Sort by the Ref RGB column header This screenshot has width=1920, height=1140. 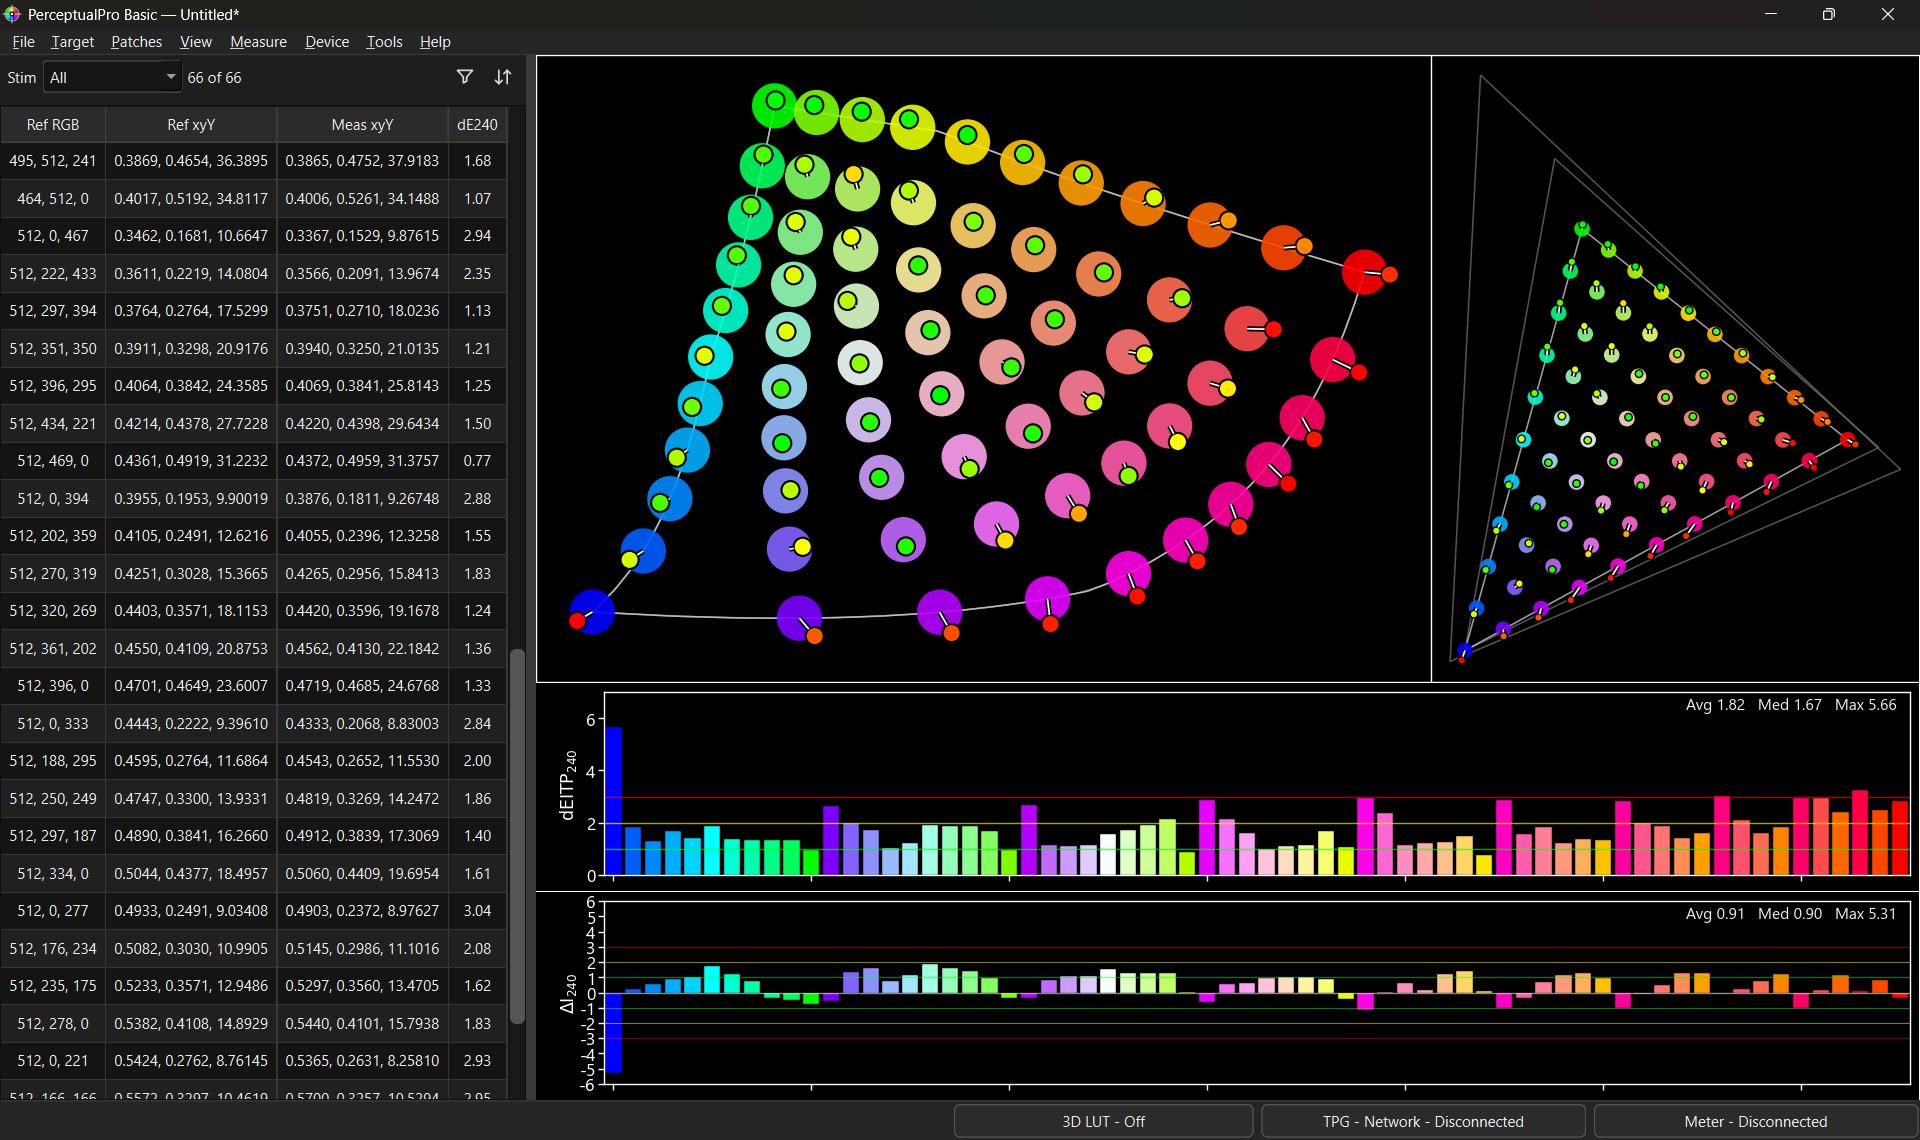pyautogui.click(x=53, y=124)
